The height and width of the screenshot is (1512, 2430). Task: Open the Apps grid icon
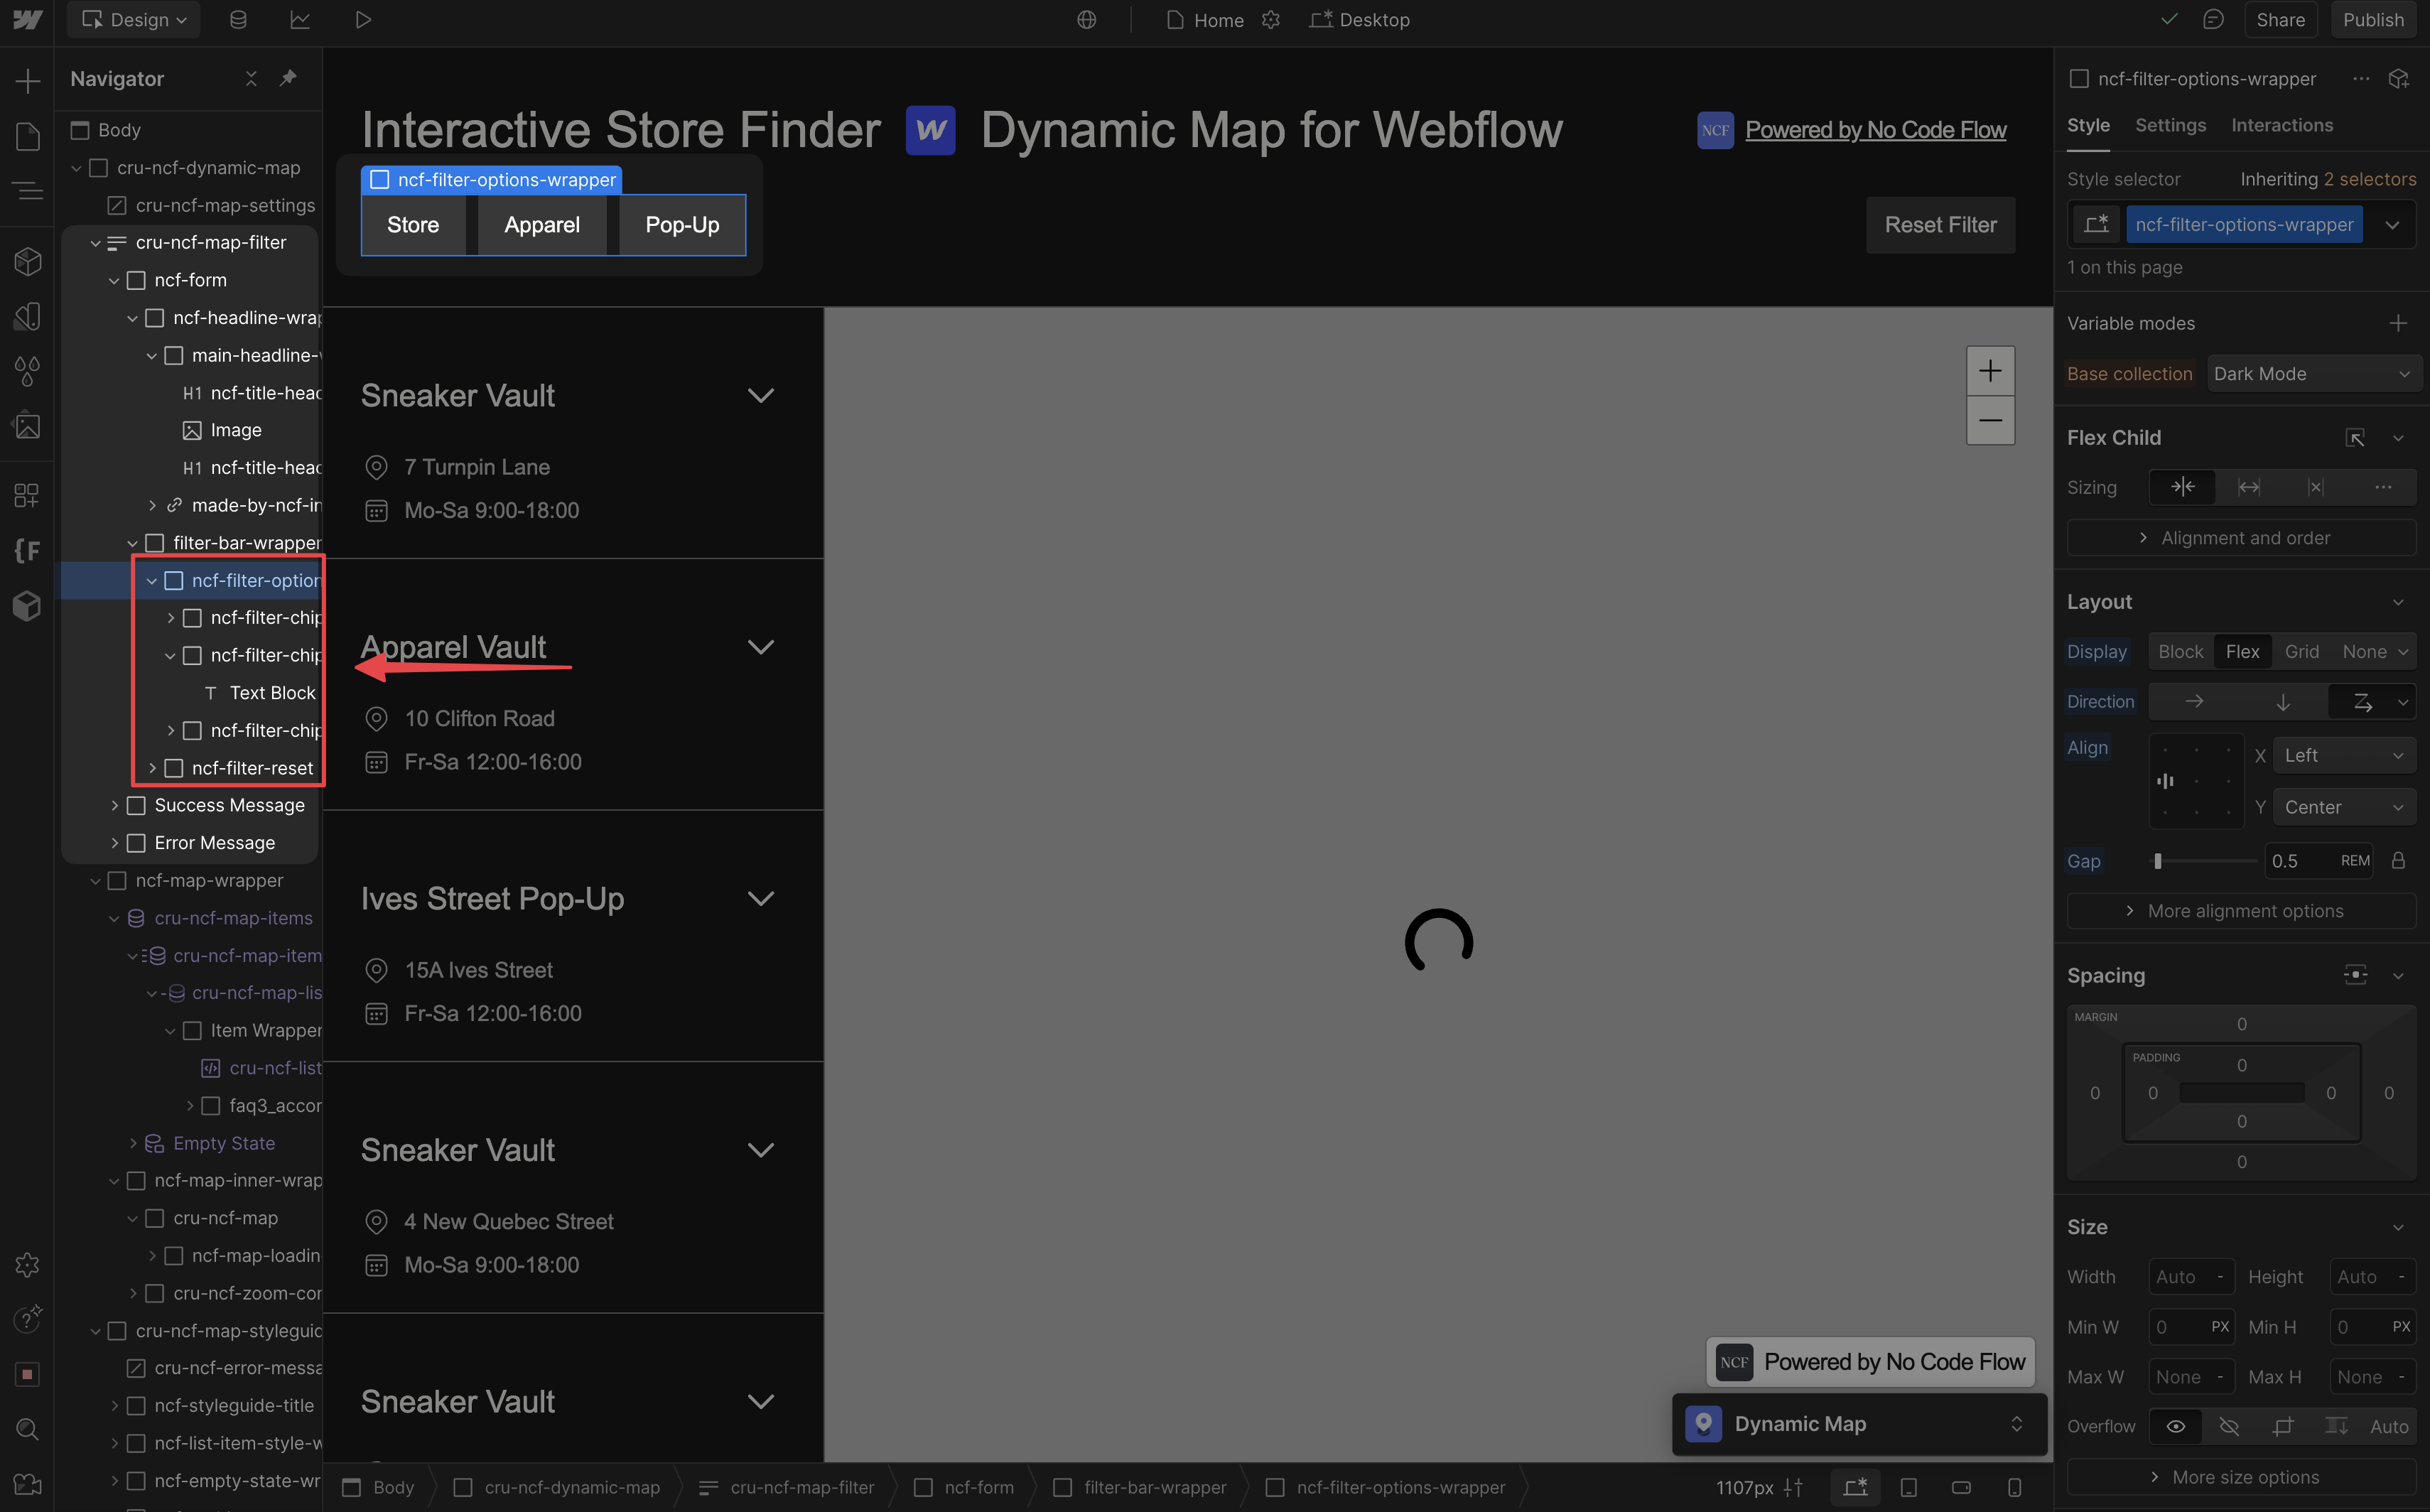point(27,495)
